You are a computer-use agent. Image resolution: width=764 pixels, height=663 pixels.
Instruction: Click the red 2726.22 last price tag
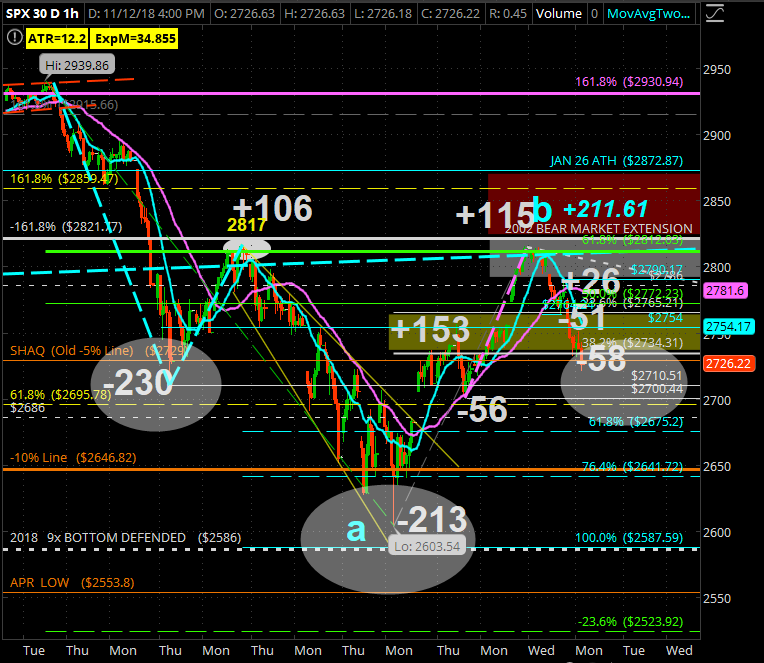pyautogui.click(x=739, y=362)
